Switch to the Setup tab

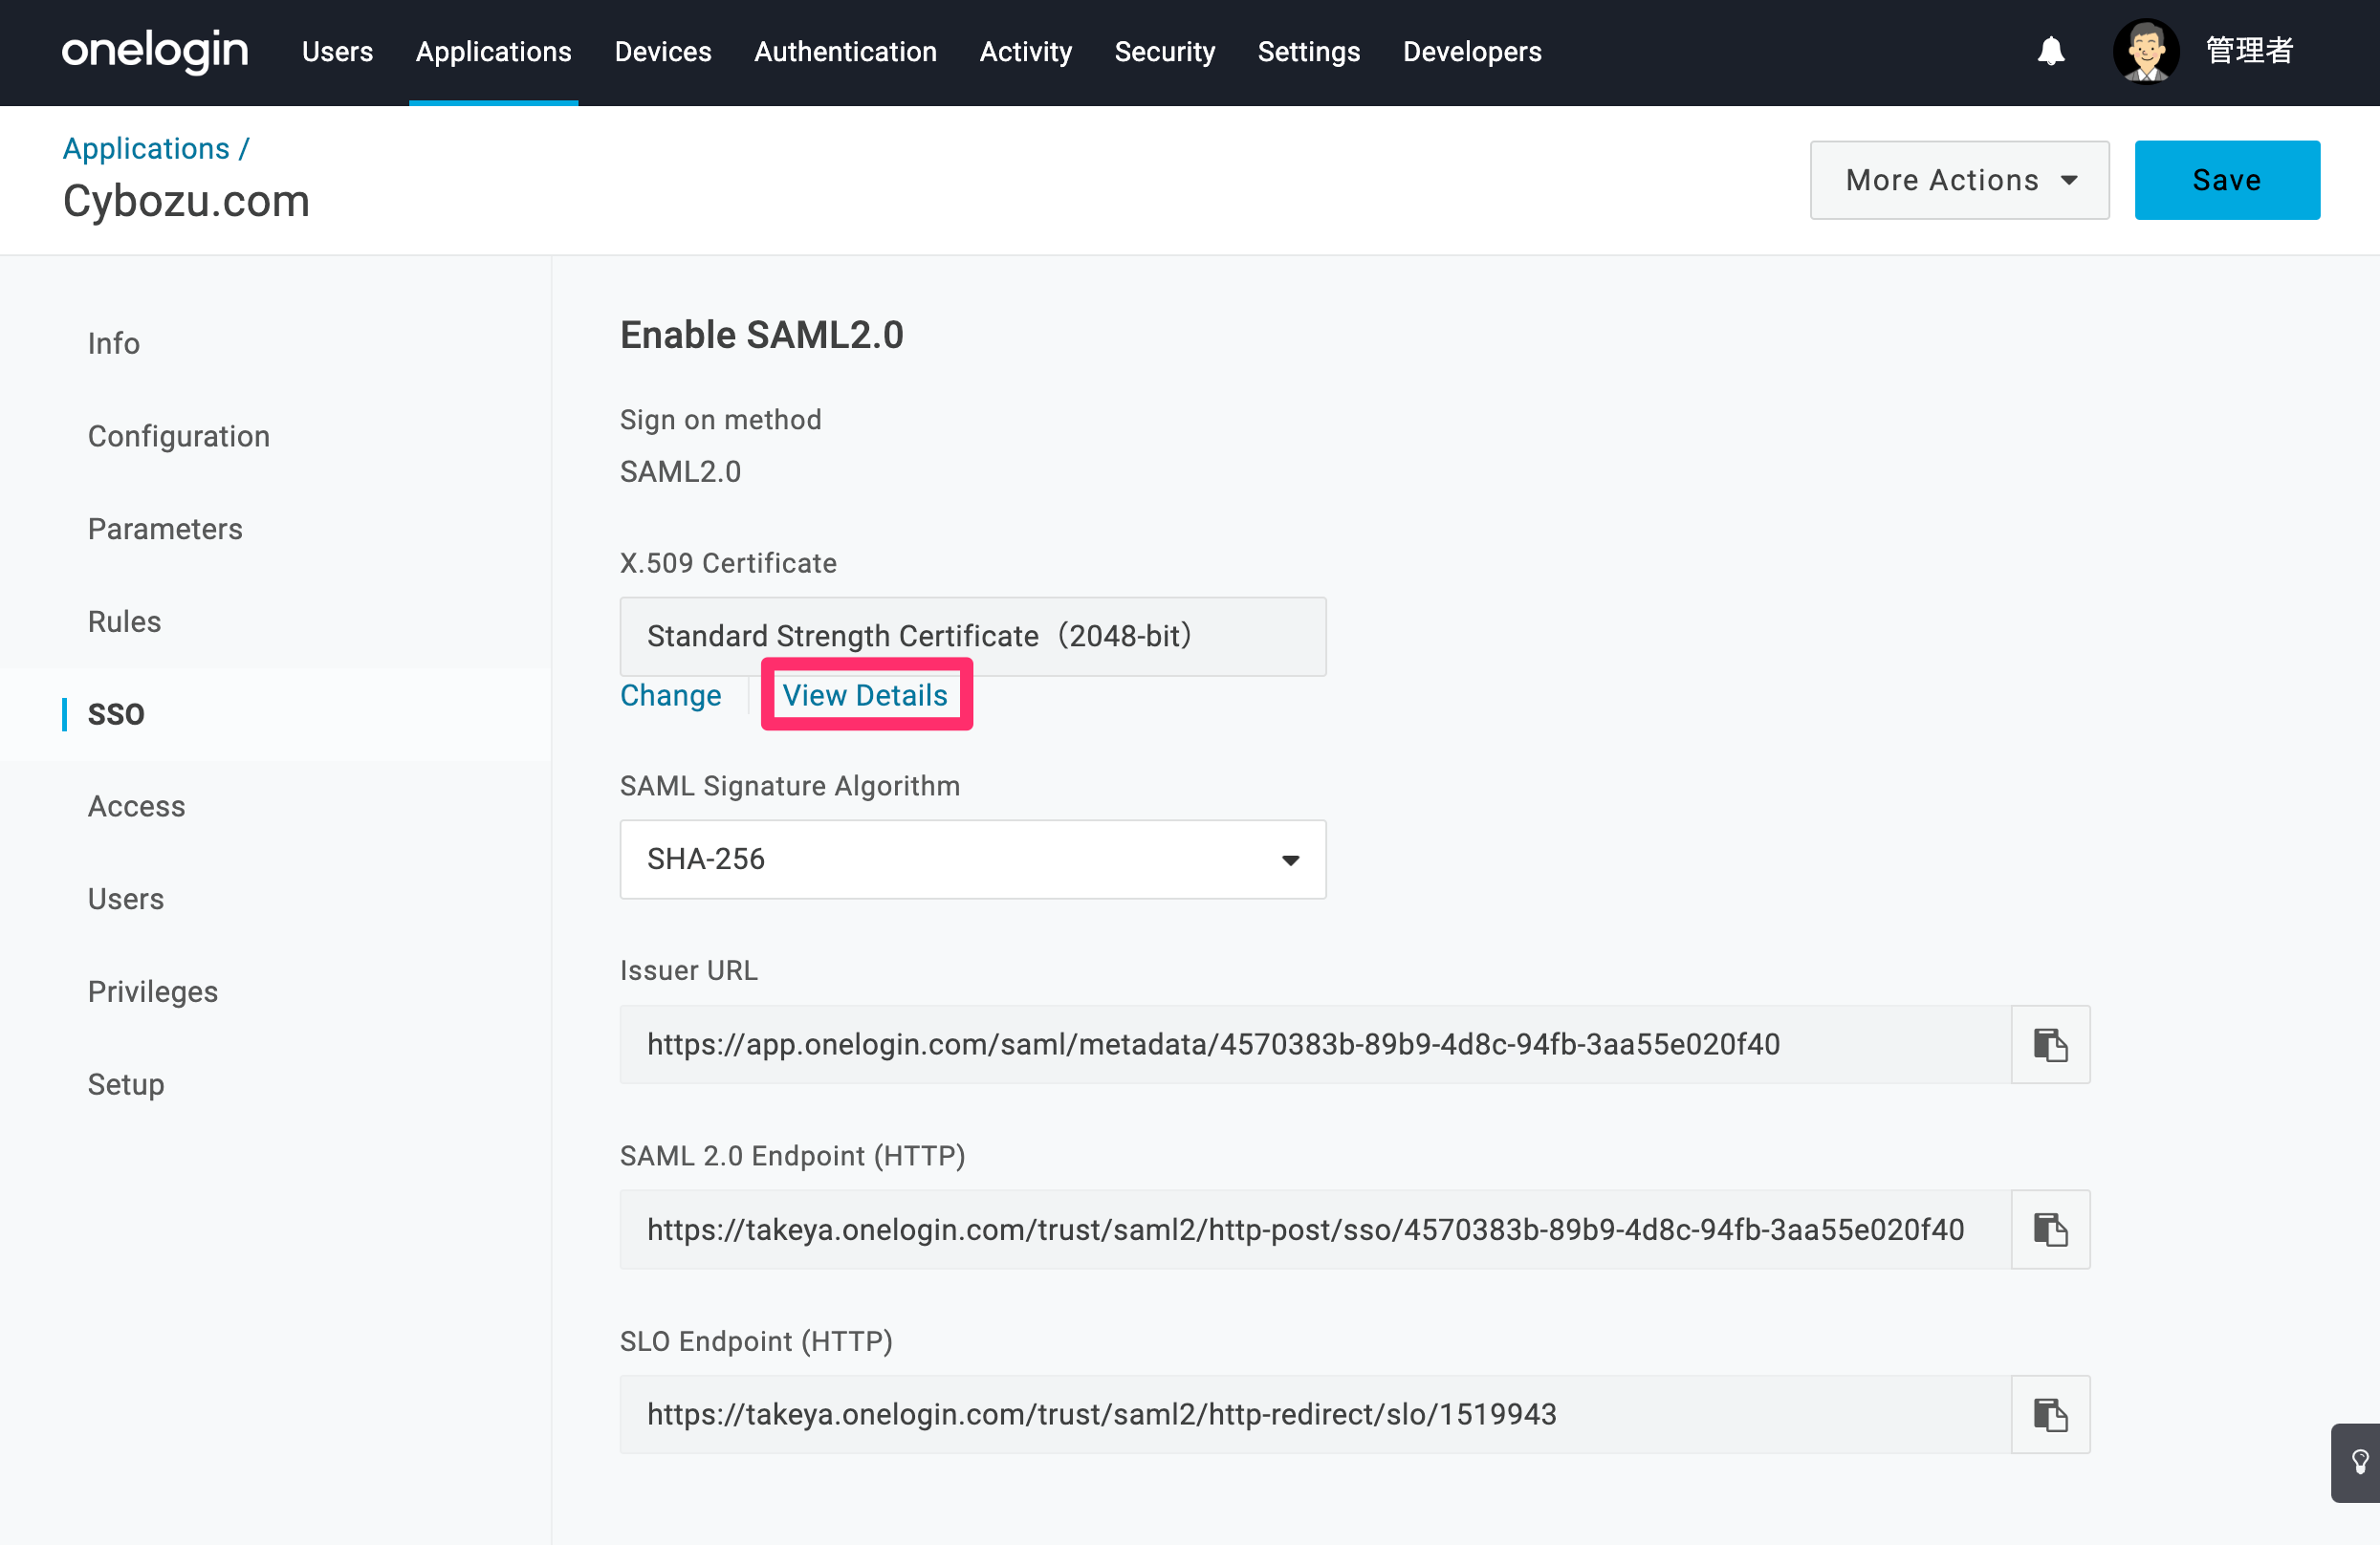tap(126, 1084)
